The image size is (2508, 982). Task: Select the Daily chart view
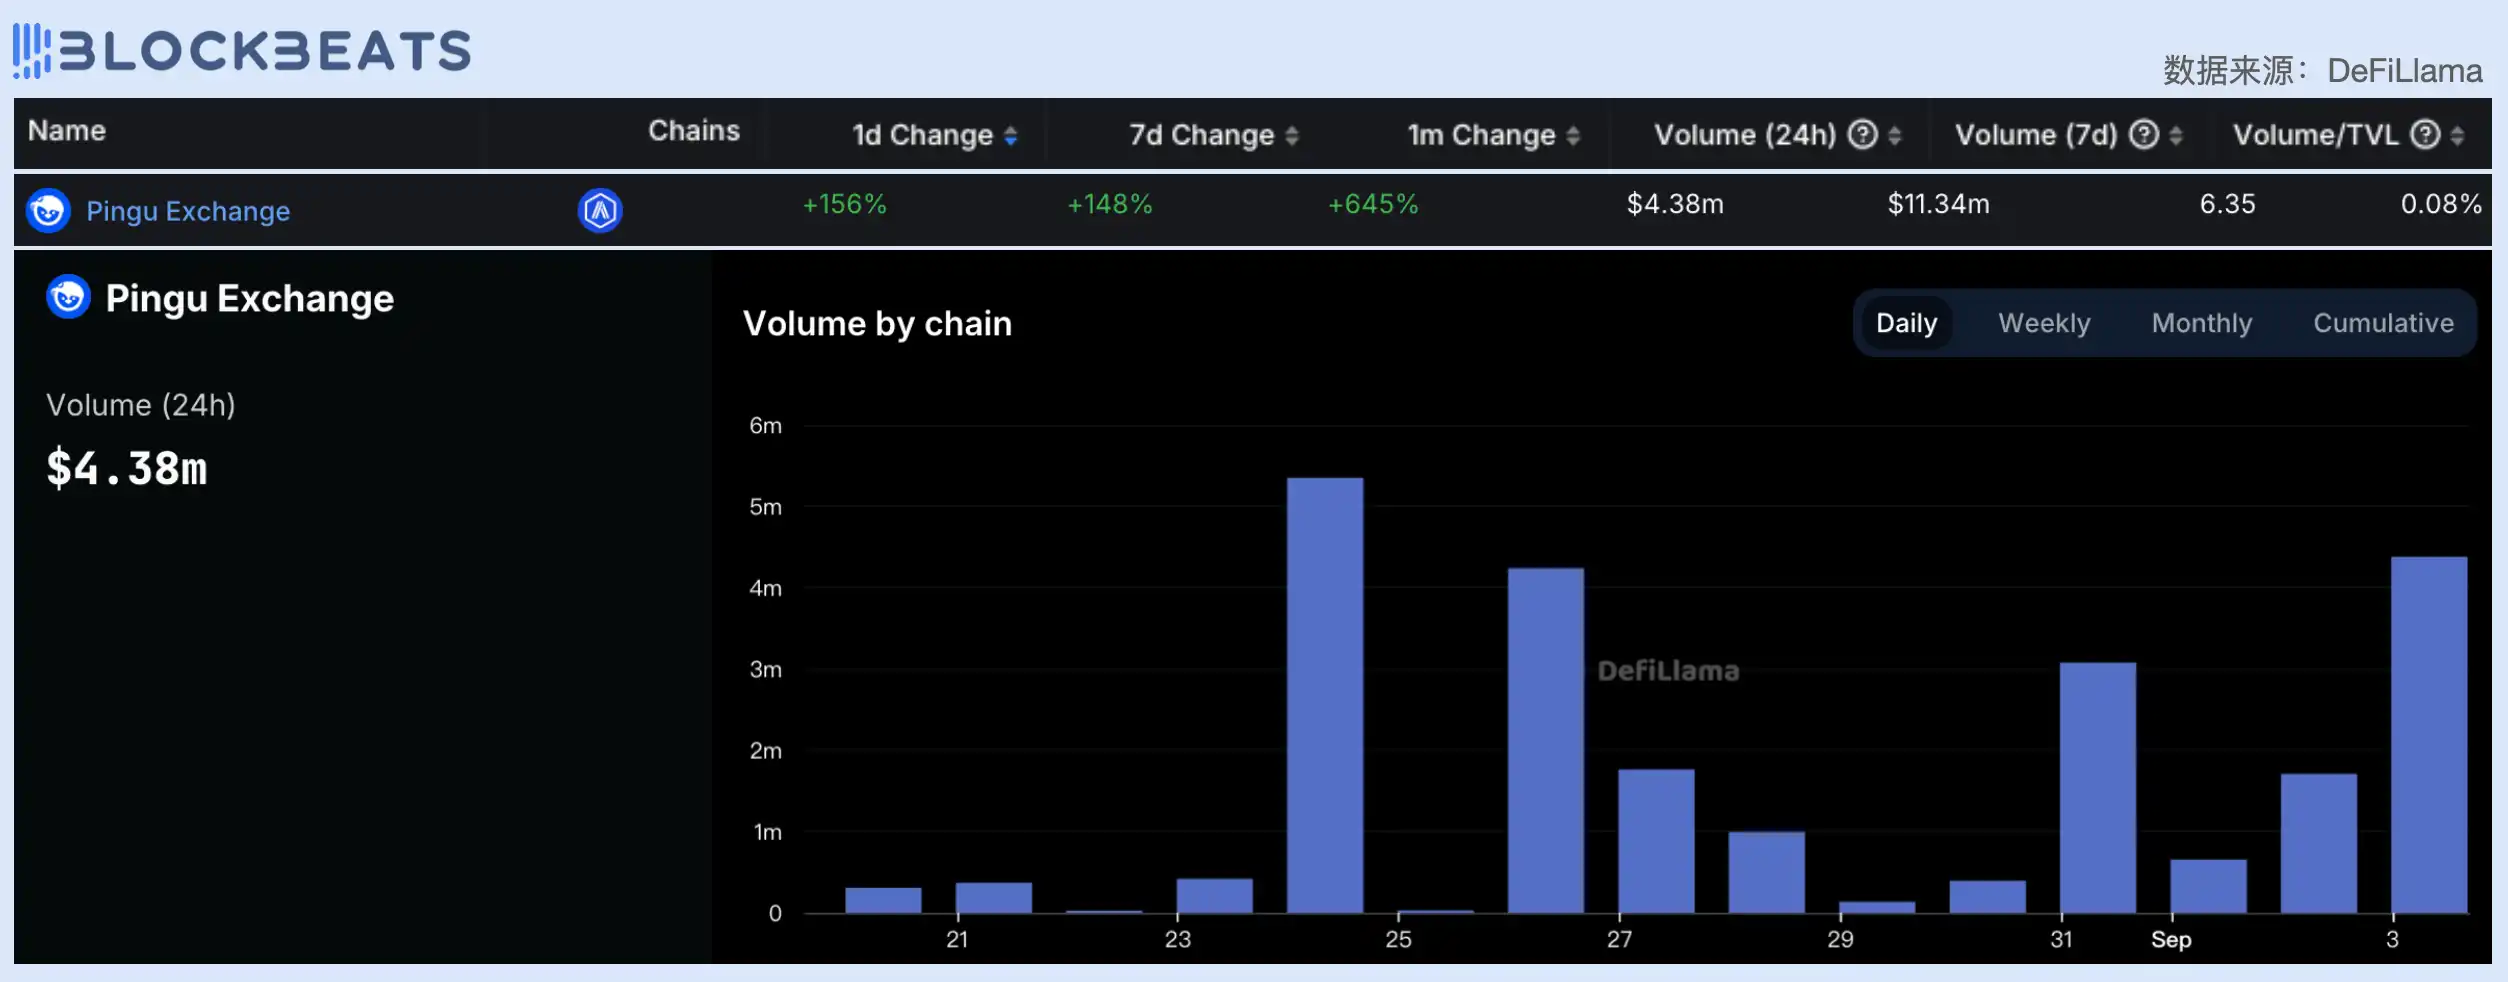[1906, 323]
